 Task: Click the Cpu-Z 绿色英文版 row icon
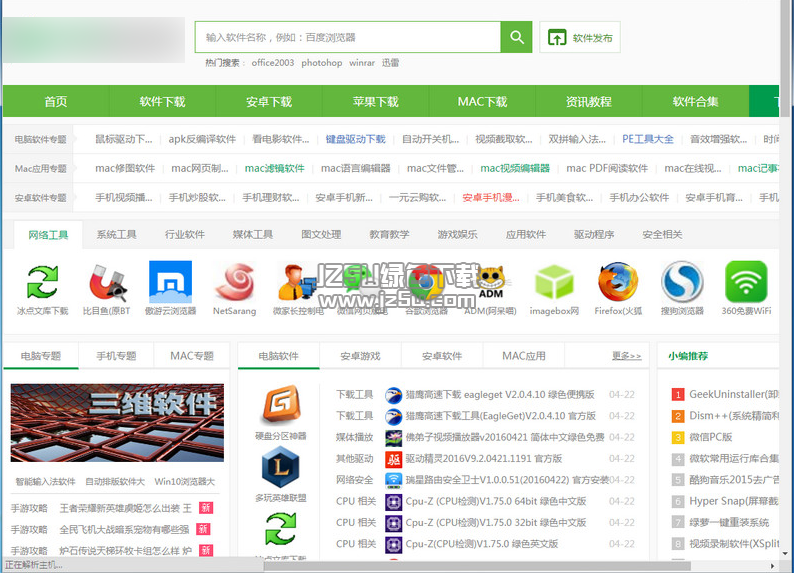point(393,544)
